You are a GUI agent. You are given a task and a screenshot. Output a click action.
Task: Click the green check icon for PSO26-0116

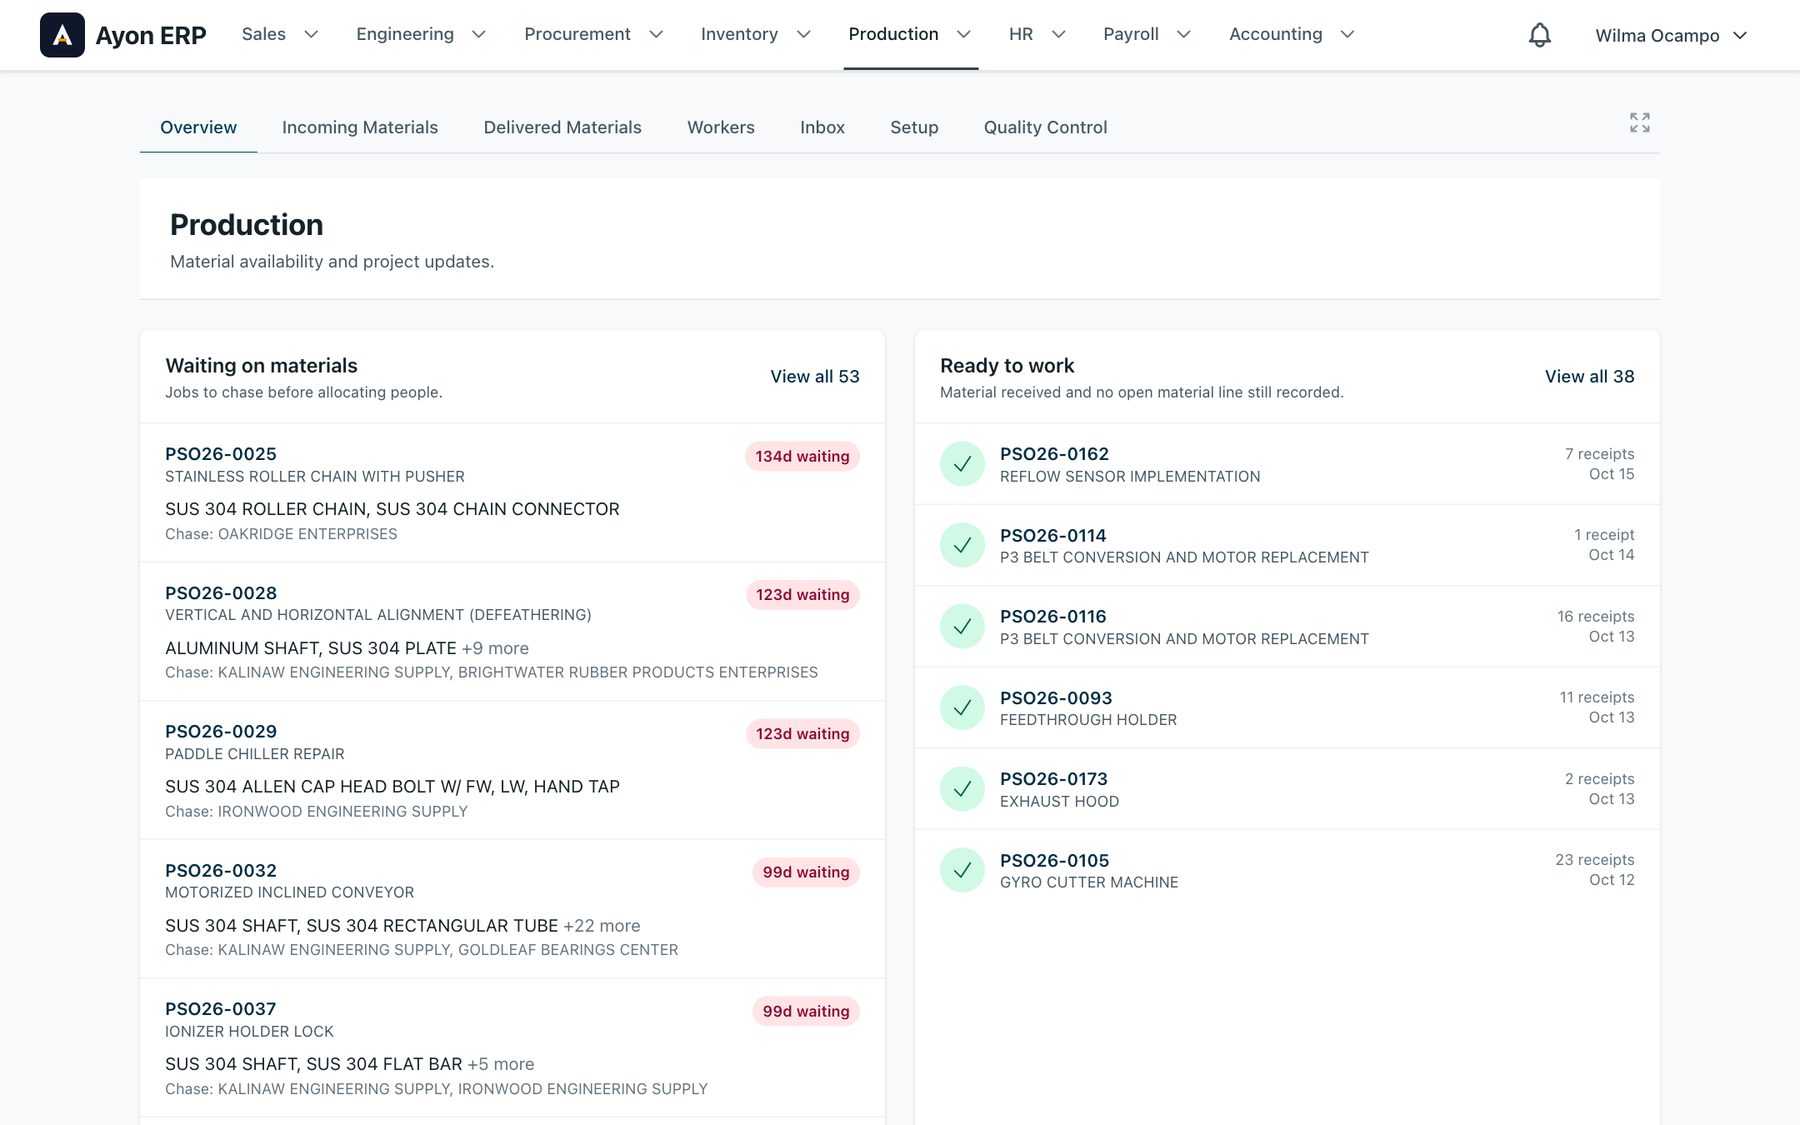[x=962, y=626]
